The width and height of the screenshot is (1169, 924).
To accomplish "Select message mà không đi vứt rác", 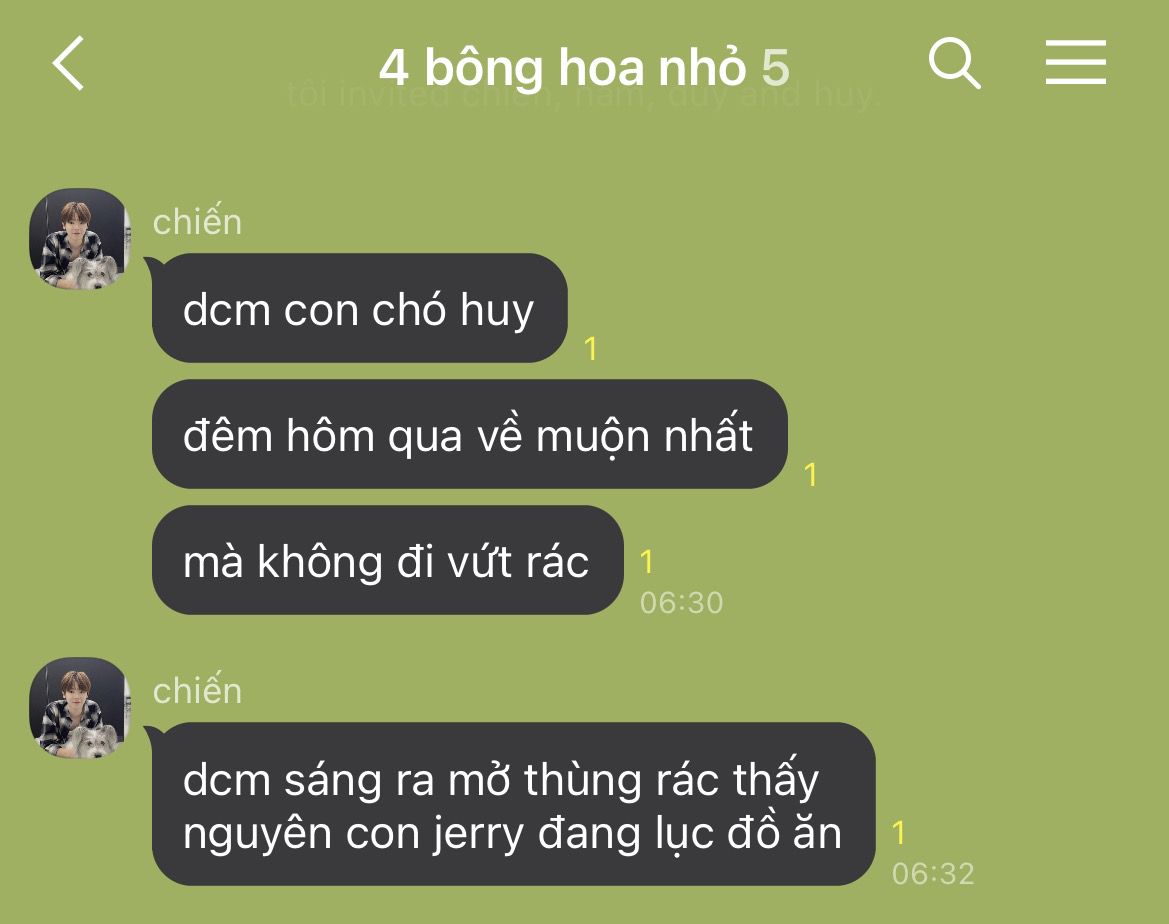I will pyautogui.click(x=388, y=560).
